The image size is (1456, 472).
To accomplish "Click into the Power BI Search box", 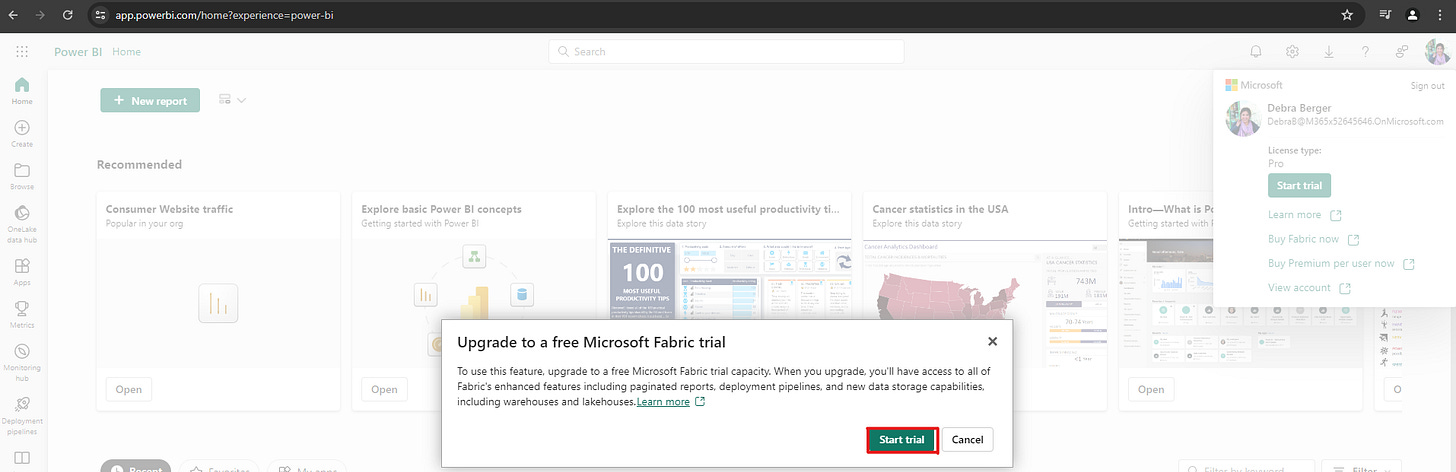I will 726,51.
